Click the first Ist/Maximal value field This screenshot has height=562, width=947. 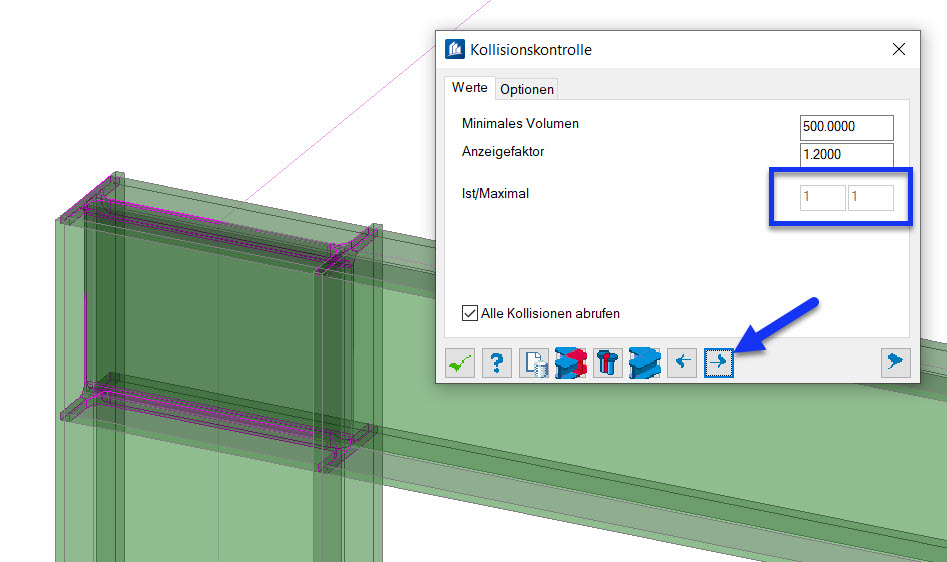coord(823,197)
